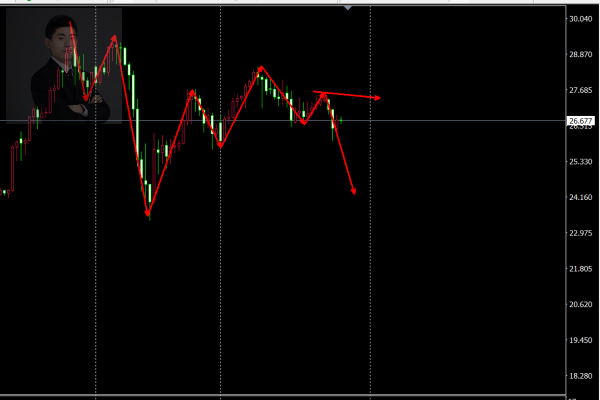Click the 22.975 price scale label
Image resolution: width=600 pixels, height=400 pixels.
(580, 233)
